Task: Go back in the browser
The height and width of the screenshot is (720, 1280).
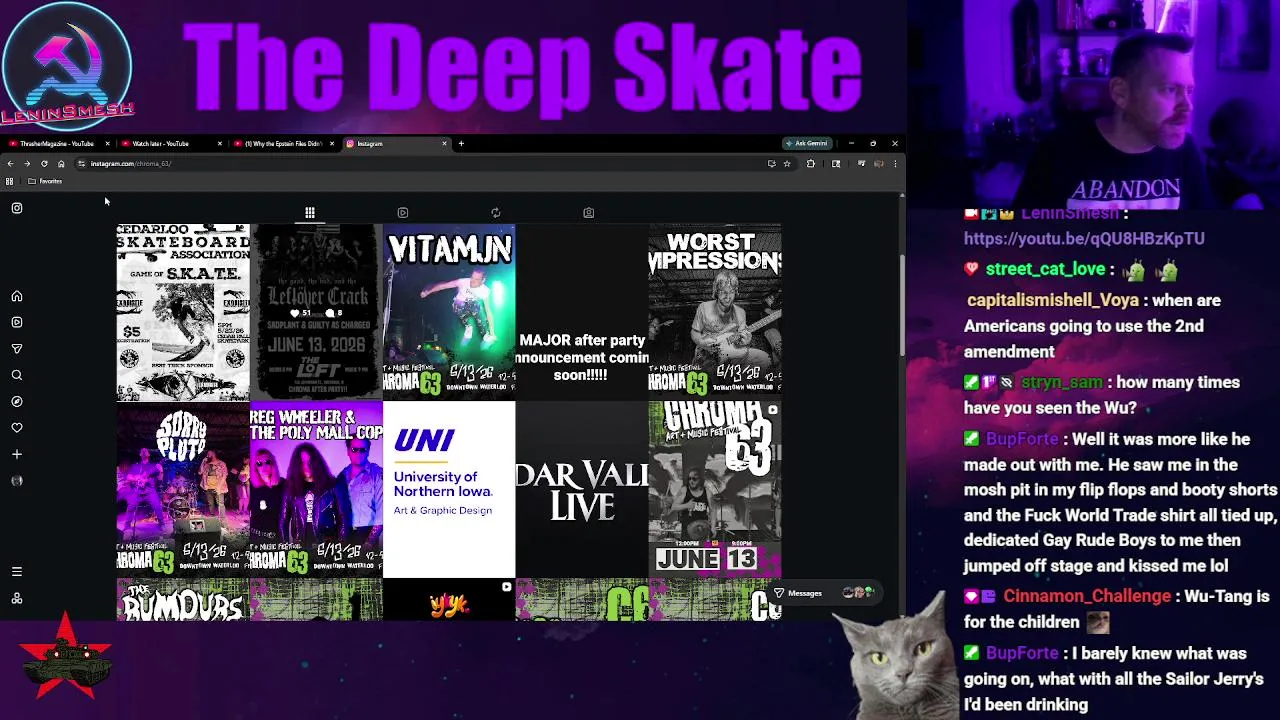Action: (10, 163)
